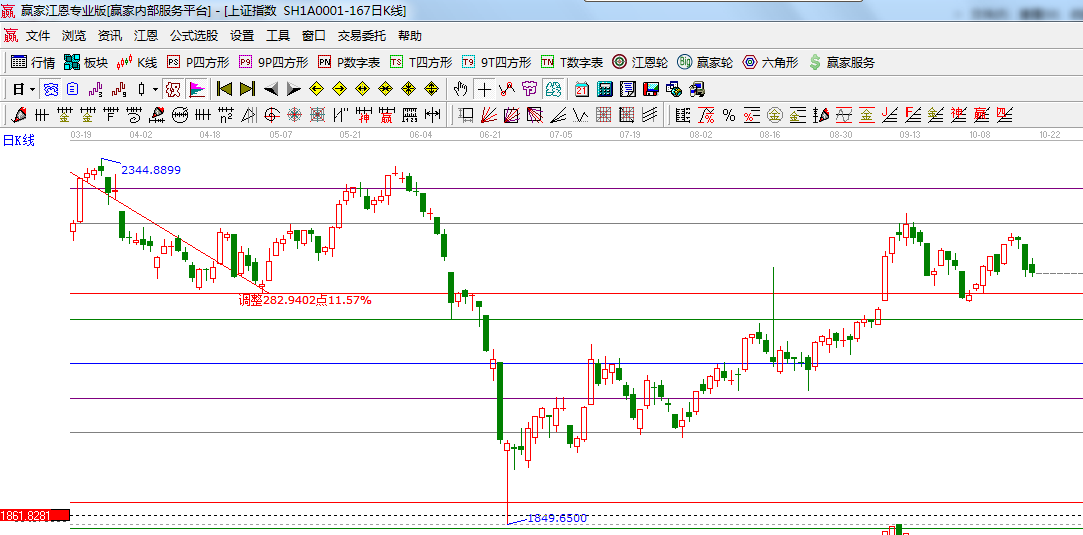Toggle the crosshair cursor button
Viewport: 1083px width, 535px height.
point(484,89)
